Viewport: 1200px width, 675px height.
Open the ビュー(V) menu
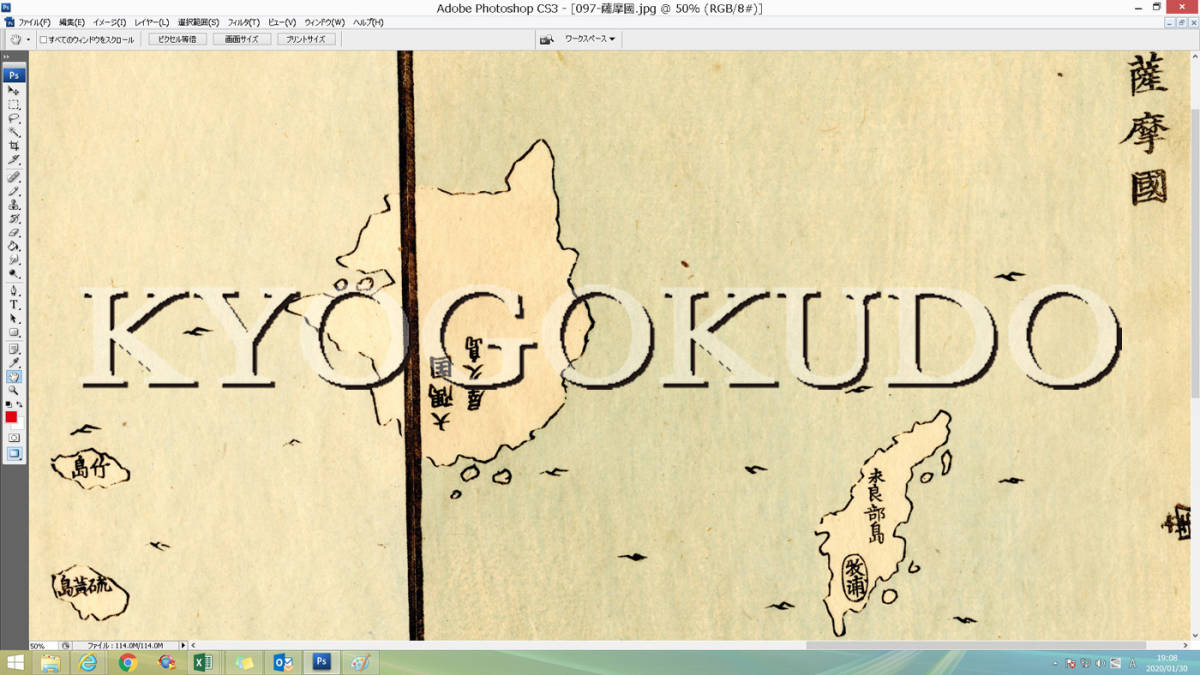click(282, 22)
